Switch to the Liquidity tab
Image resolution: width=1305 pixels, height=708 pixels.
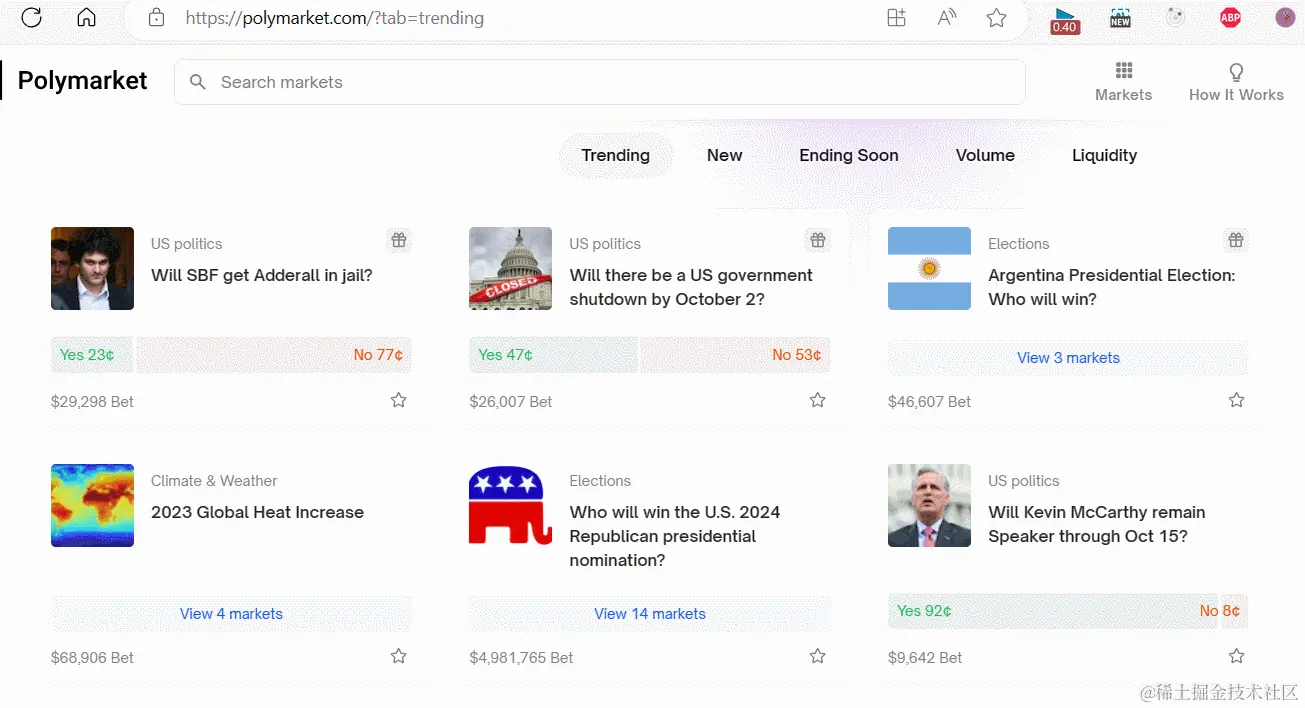click(x=1104, y=155)
